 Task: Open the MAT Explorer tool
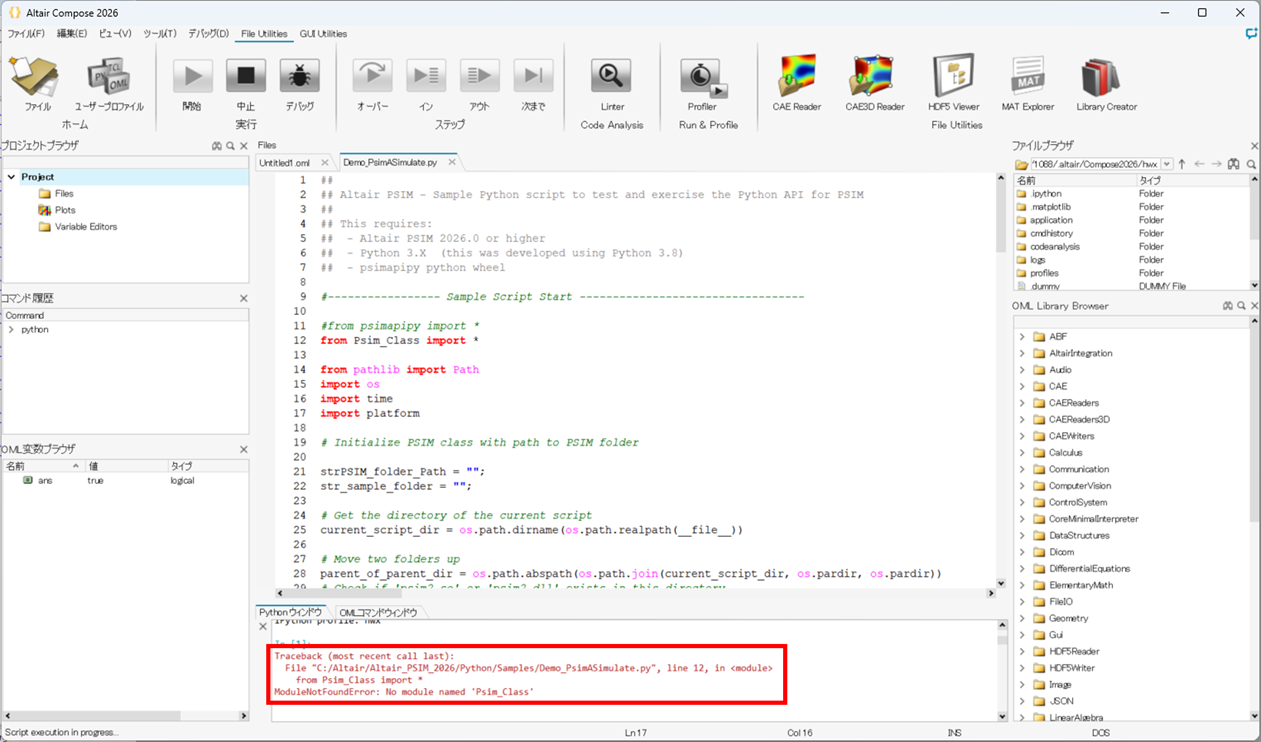tap(1027, 78)
